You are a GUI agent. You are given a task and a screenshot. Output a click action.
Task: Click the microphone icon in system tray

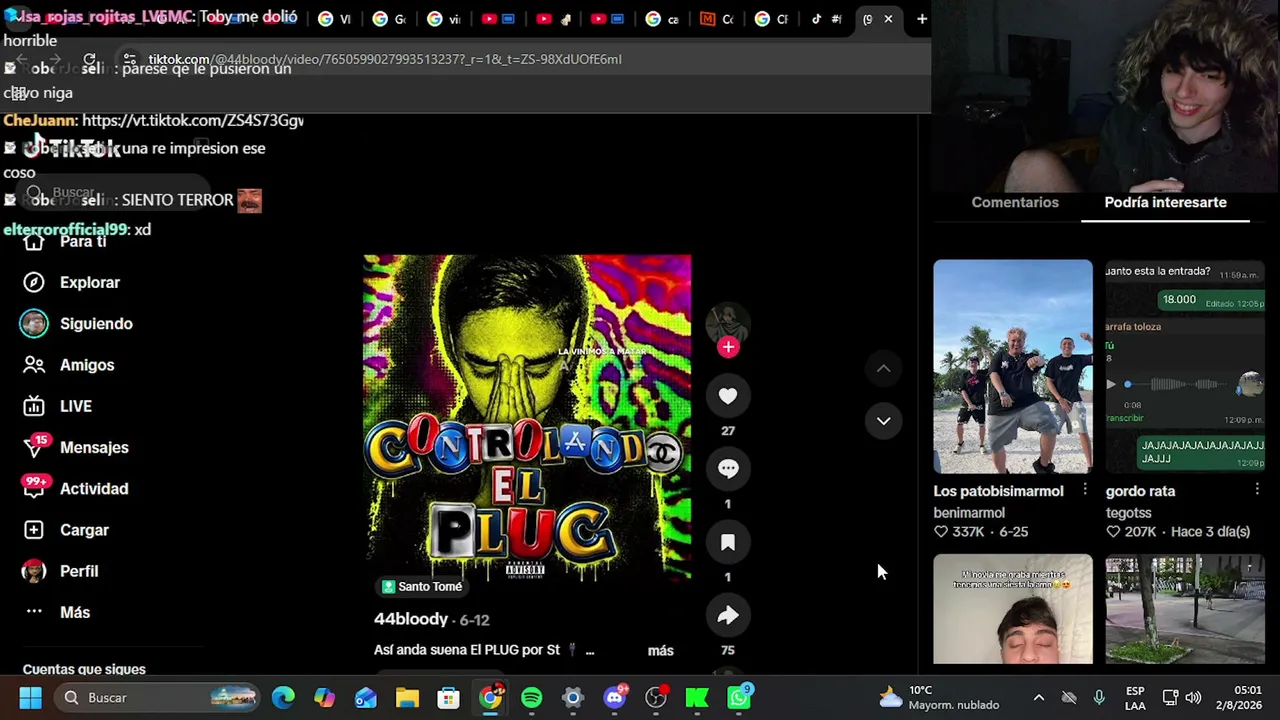click(1099, 698)
